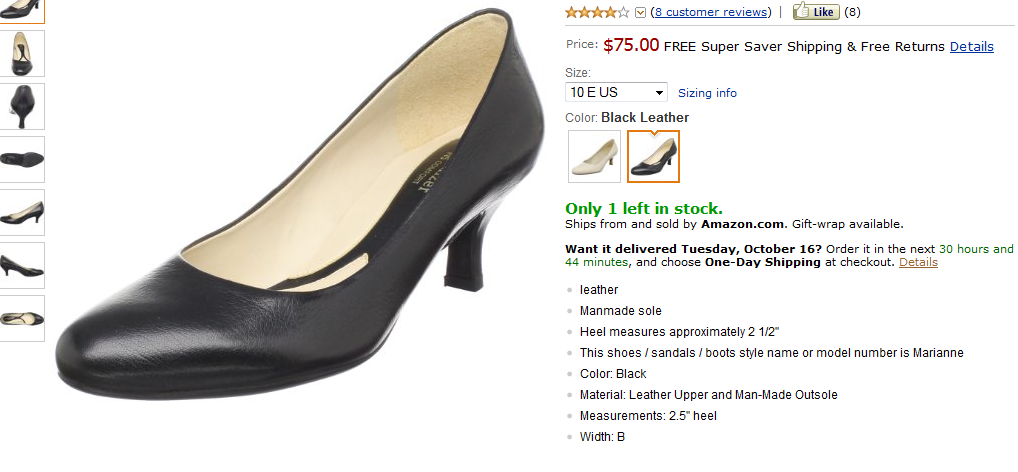Click the thumbs-up Like button
The width and height of the screenshot is (1018, 472).
815,12
